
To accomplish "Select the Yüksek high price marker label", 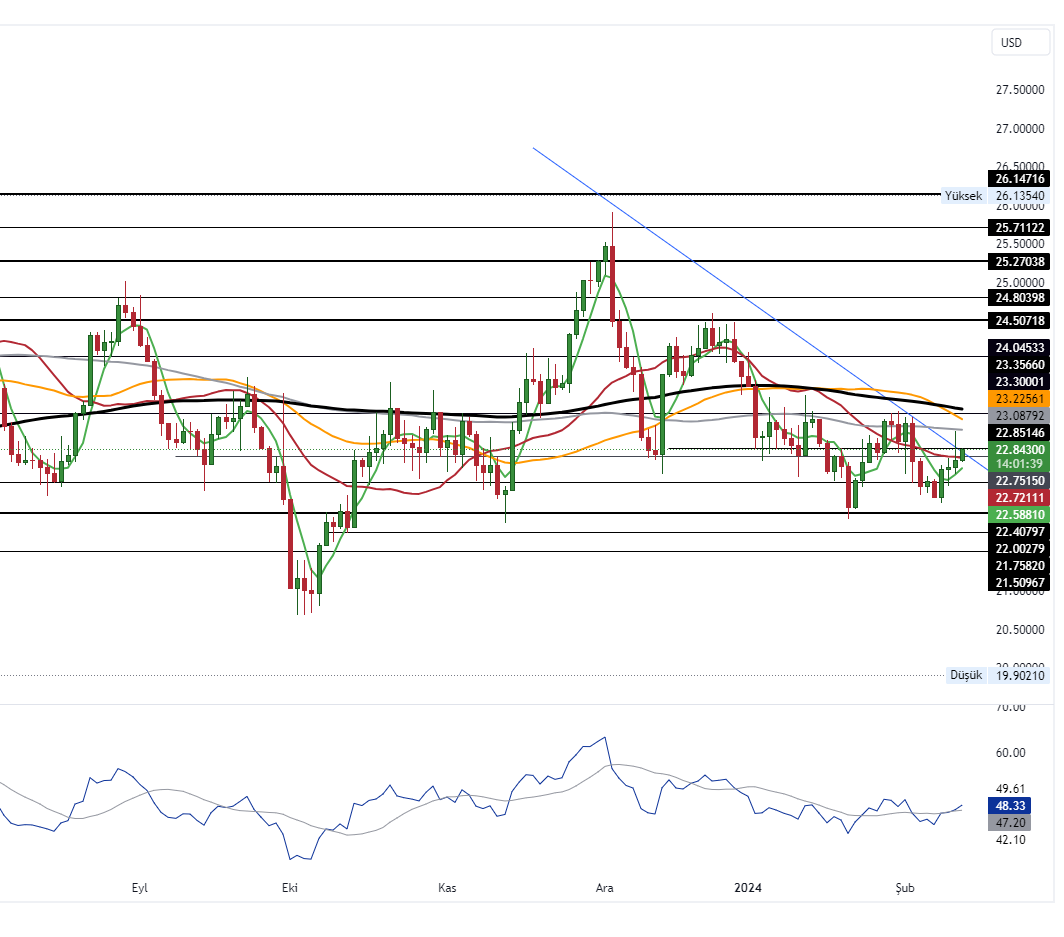I will [x=963, y=196].
